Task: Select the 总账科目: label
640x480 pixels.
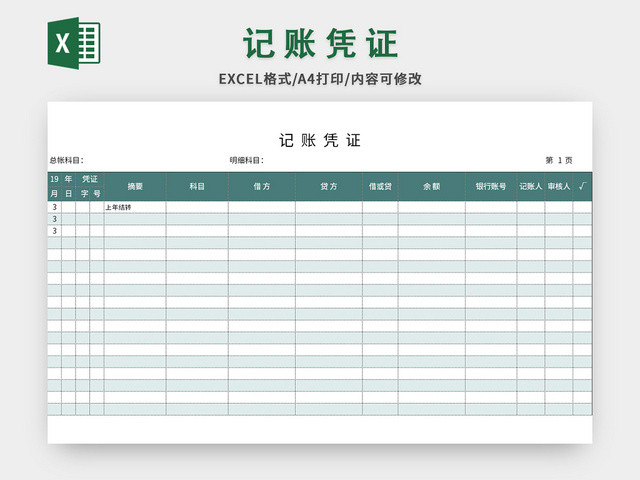Action: (x=67, y=160)
